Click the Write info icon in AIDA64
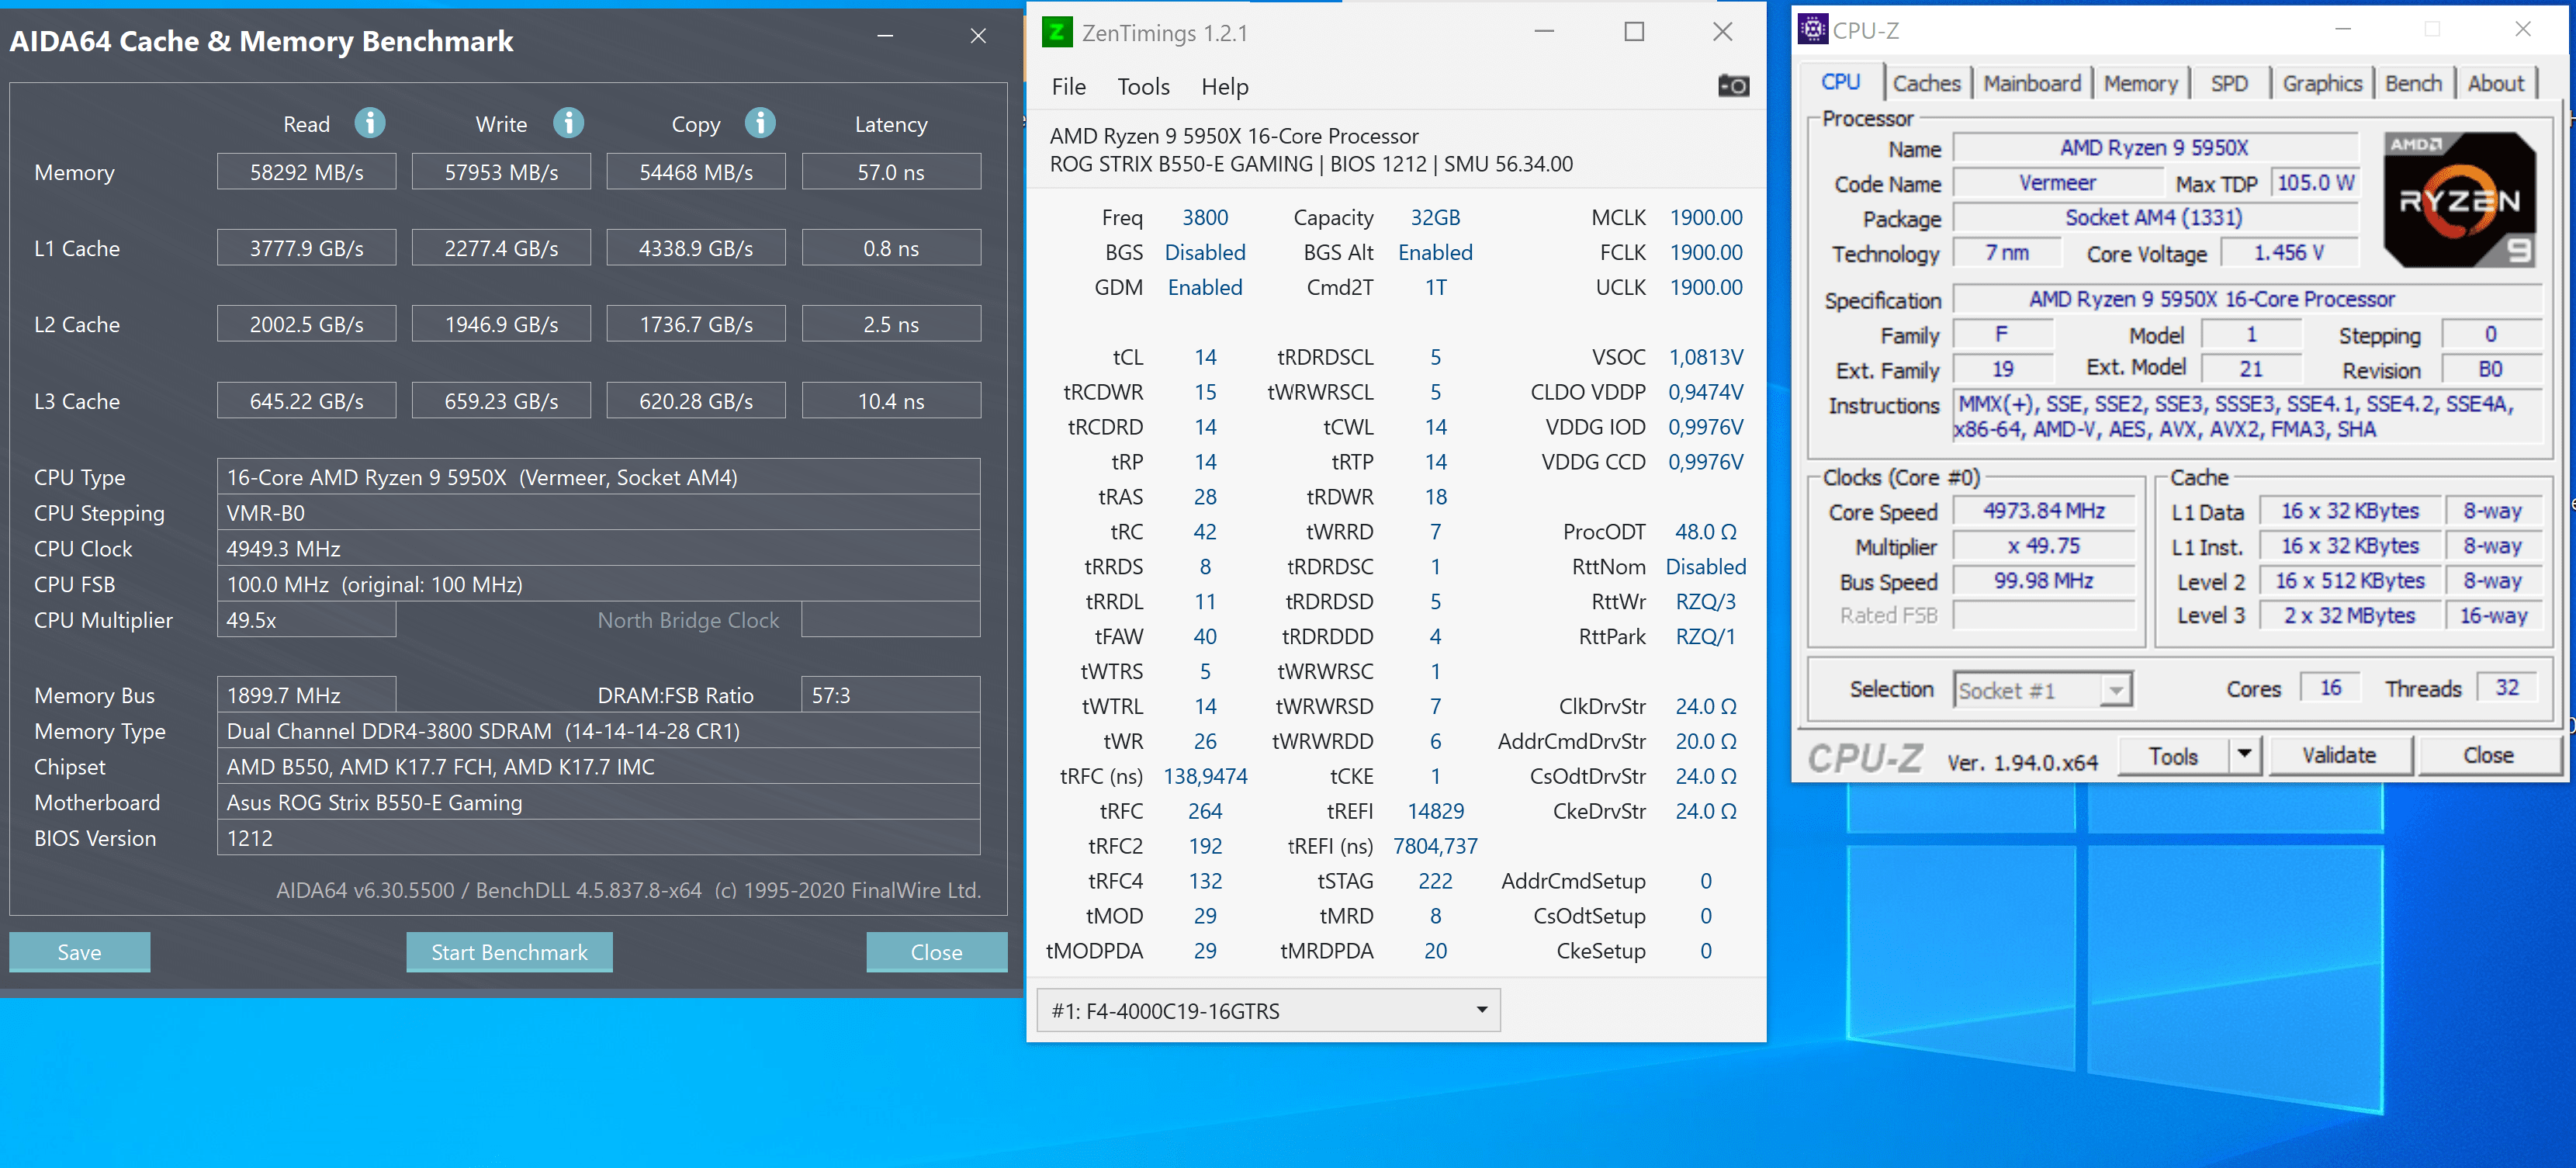 pyautogui.click(x=569, y=123)
